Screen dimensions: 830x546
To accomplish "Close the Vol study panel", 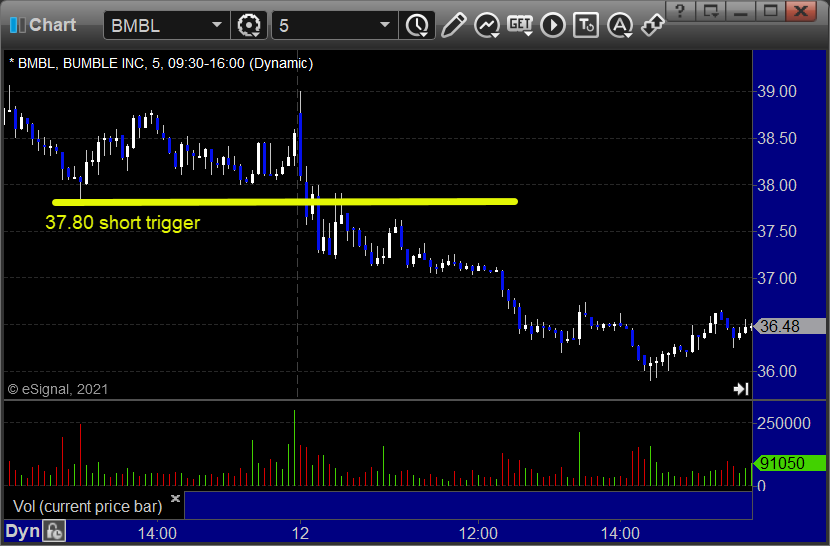I will pyautogui.click(x=176, y=498).
